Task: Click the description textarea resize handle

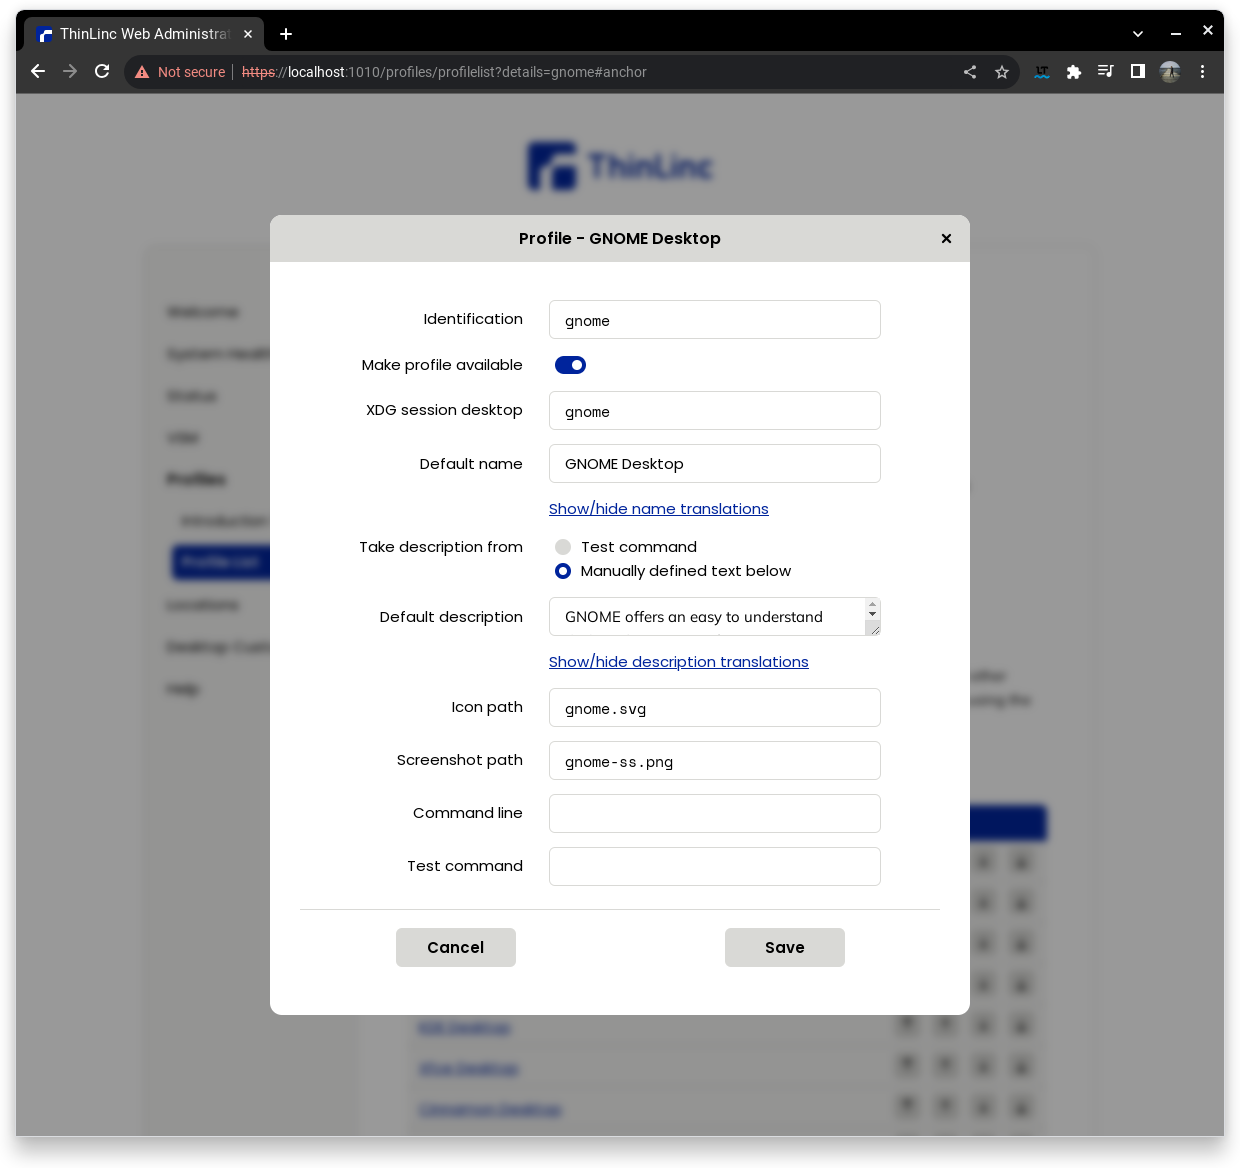Action: 873,628
